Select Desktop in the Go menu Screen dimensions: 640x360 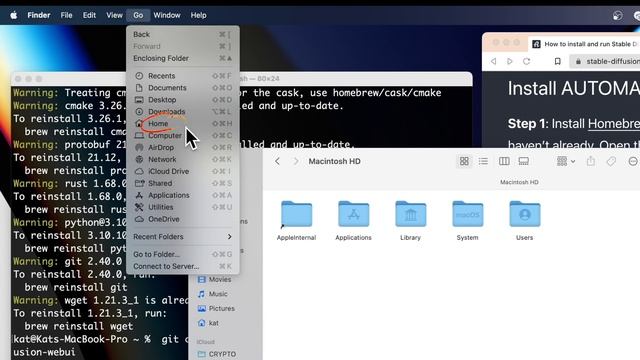click(182, 100)
